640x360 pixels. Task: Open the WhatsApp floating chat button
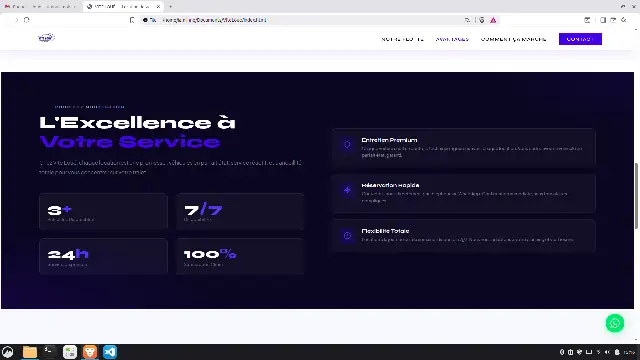615,323
